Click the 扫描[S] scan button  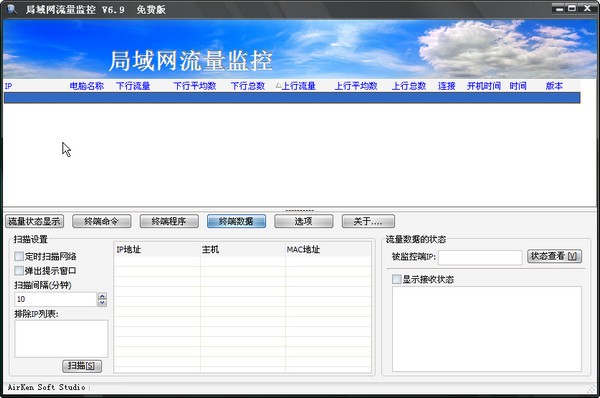[82, 366]
